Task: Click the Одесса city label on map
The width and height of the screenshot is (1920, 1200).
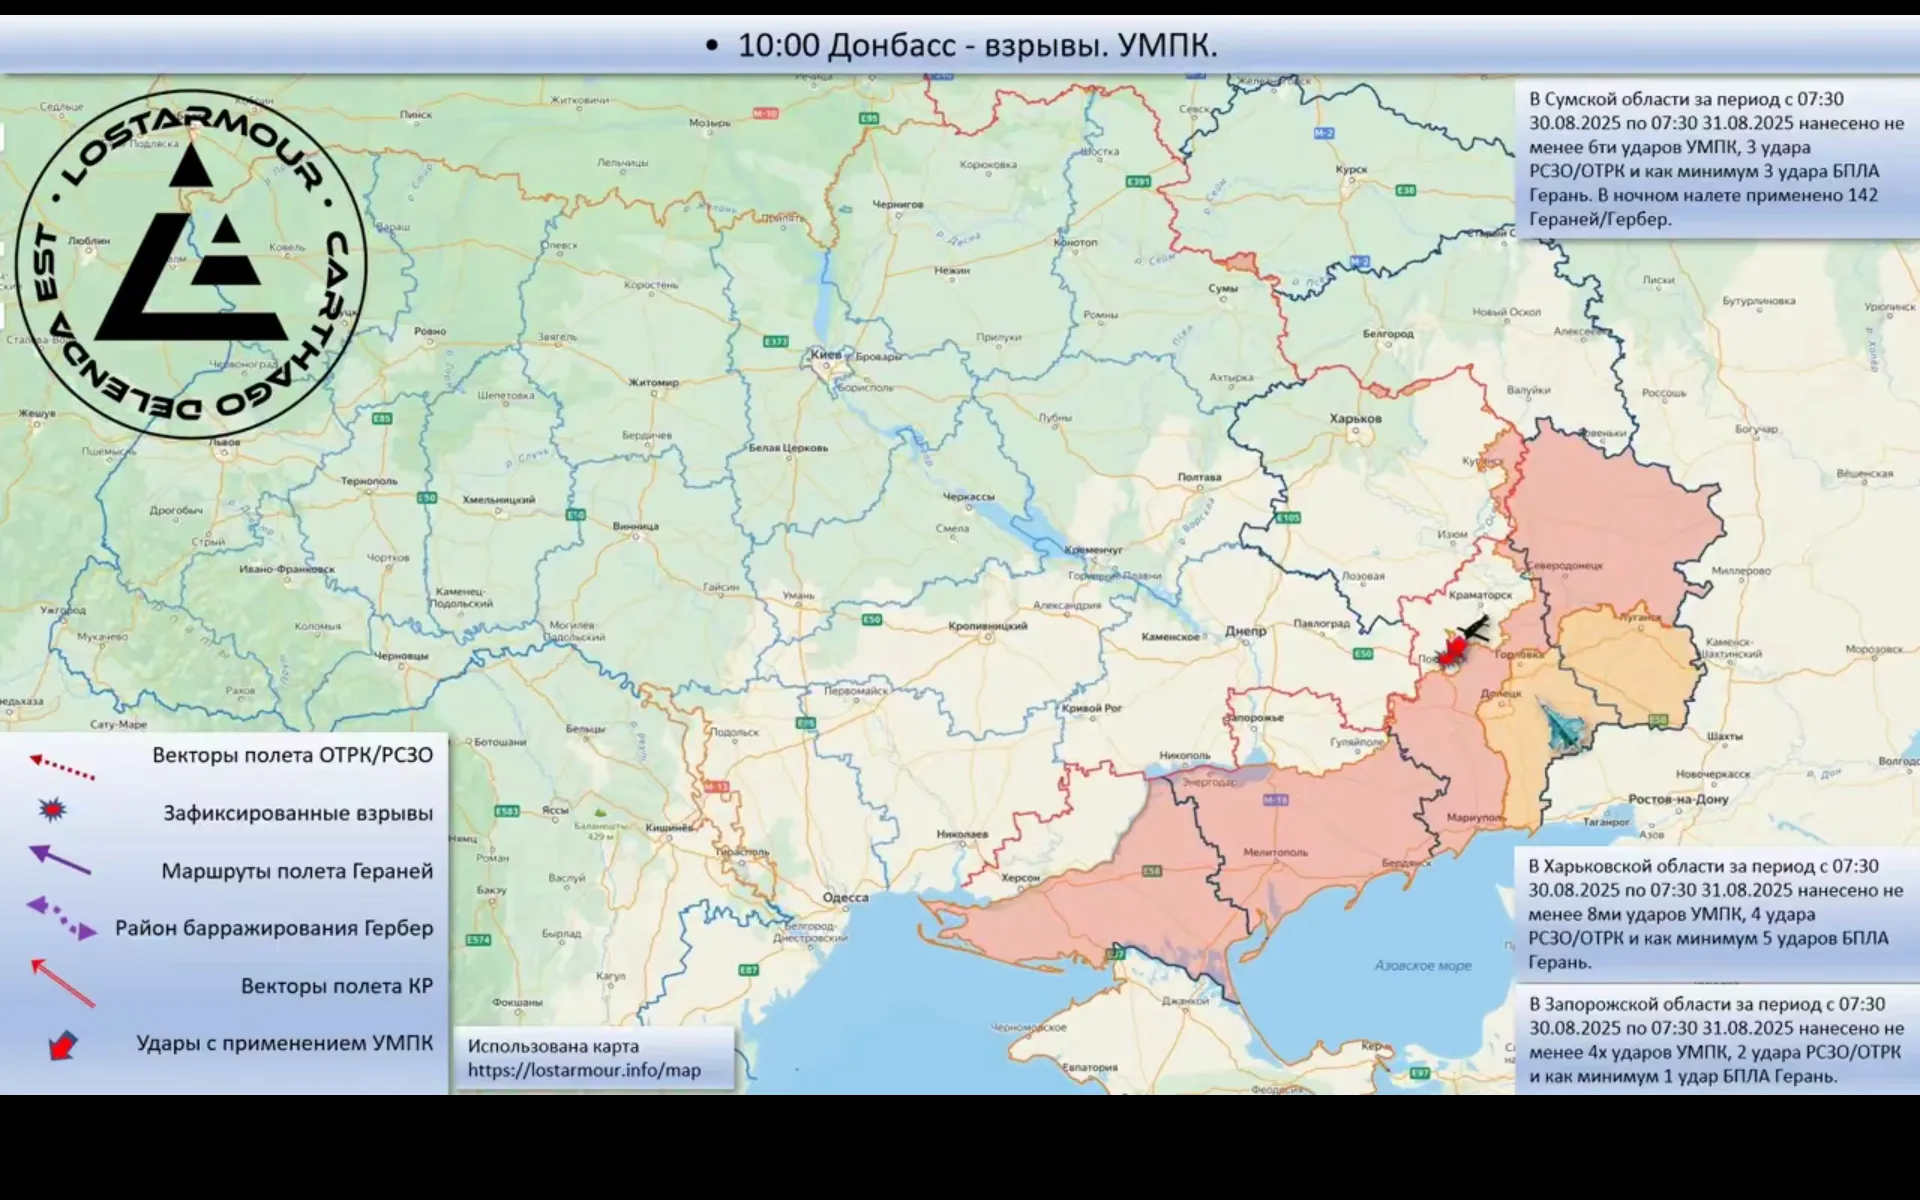Action: 845,897
